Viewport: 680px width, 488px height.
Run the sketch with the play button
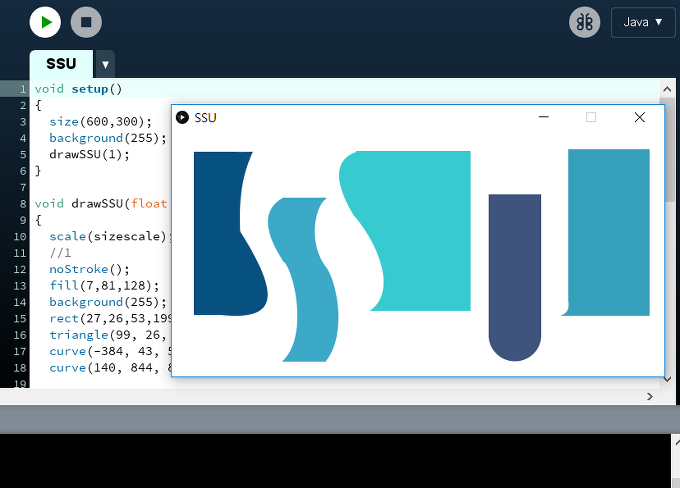point(45,22)
